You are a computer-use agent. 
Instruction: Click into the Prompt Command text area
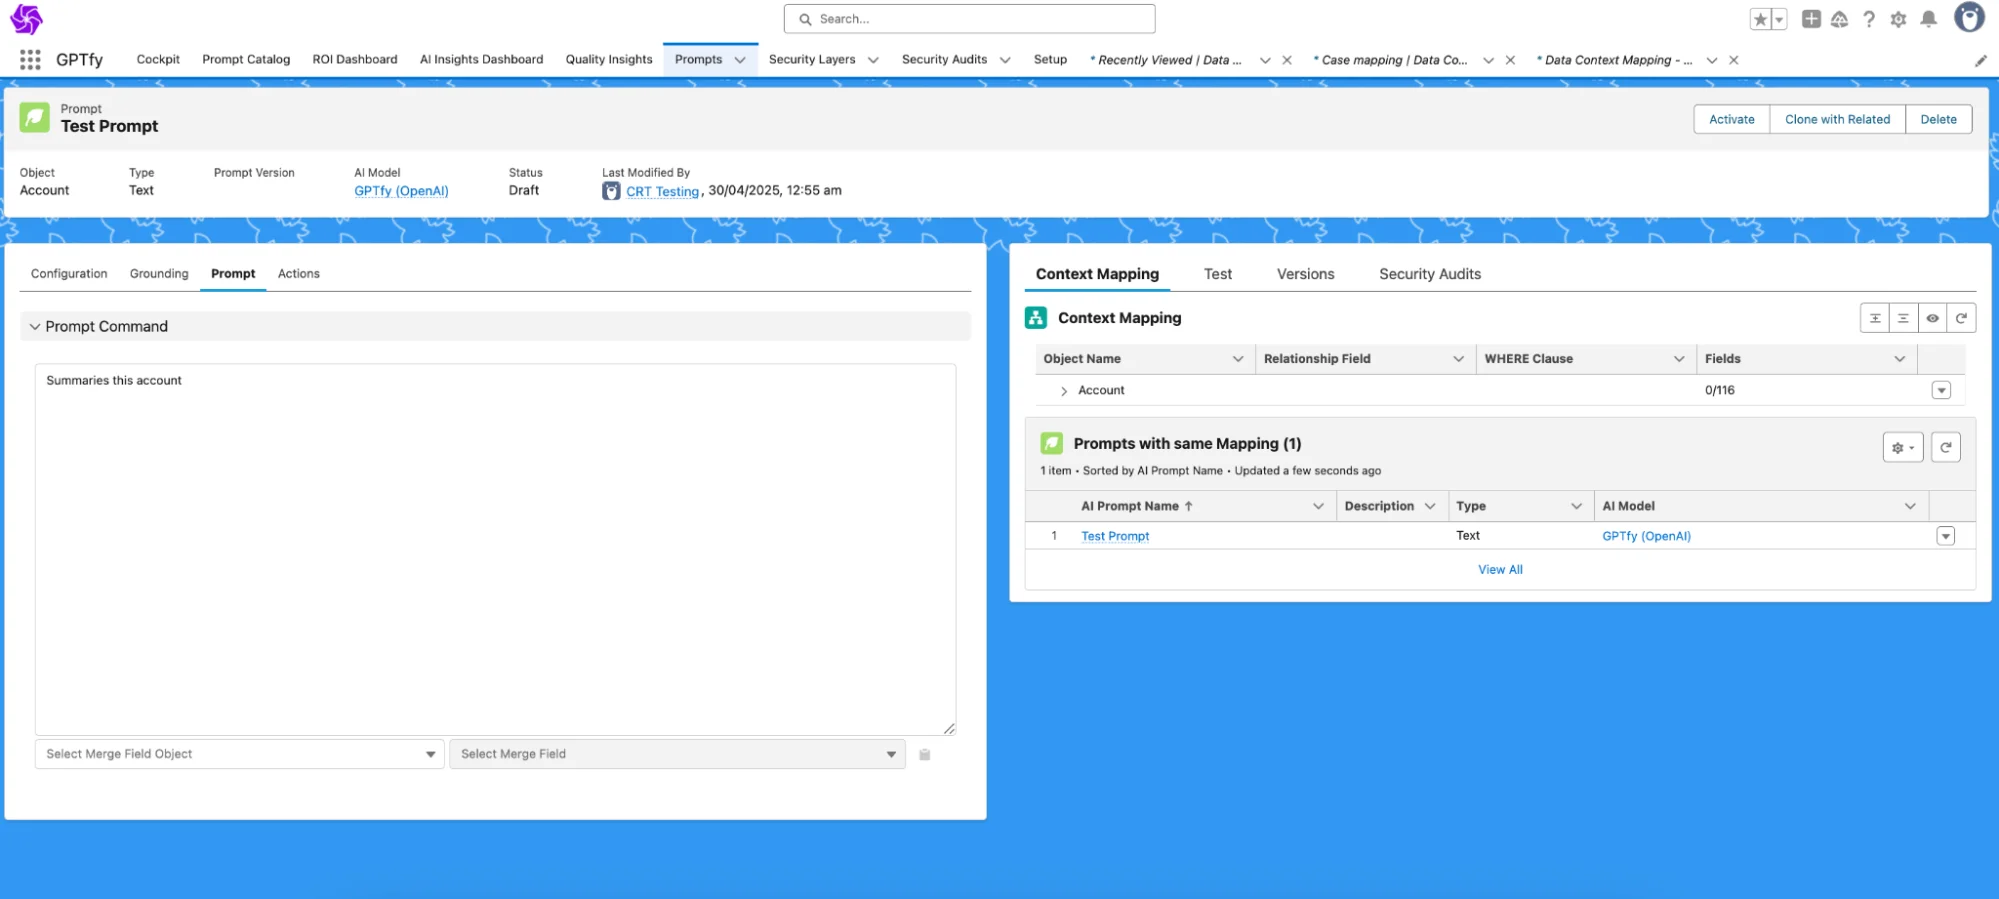(495, 550)
